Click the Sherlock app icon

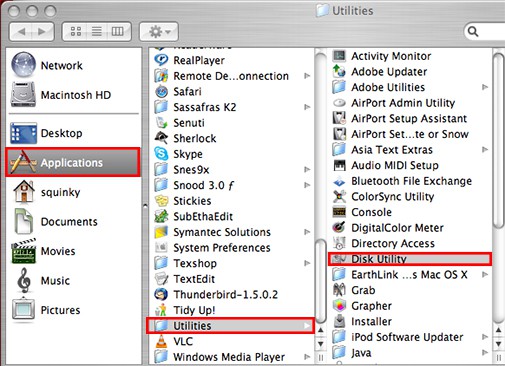coord(161,138)
